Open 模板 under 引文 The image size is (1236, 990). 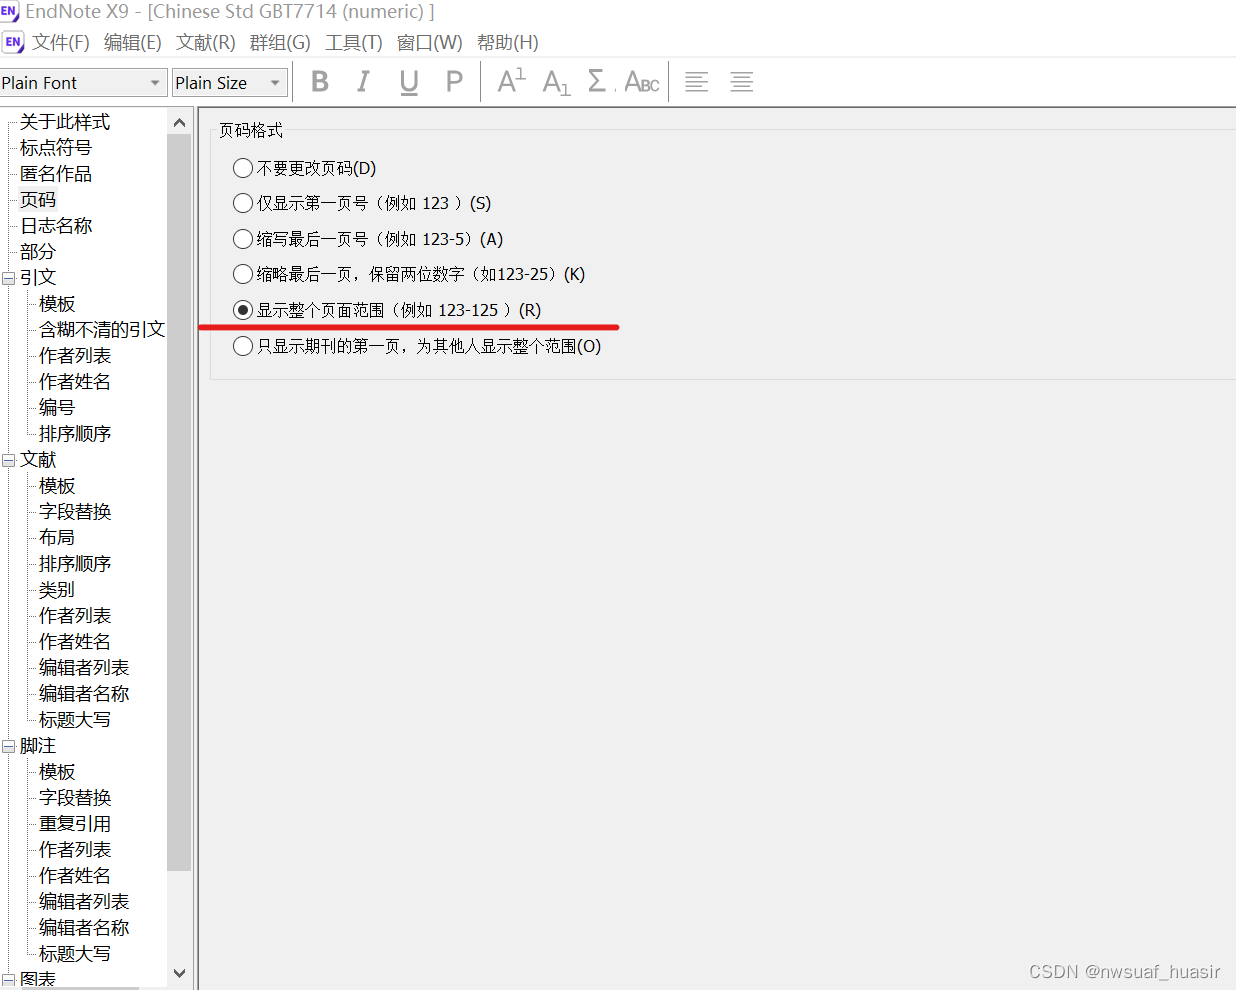tap(57, 304)
